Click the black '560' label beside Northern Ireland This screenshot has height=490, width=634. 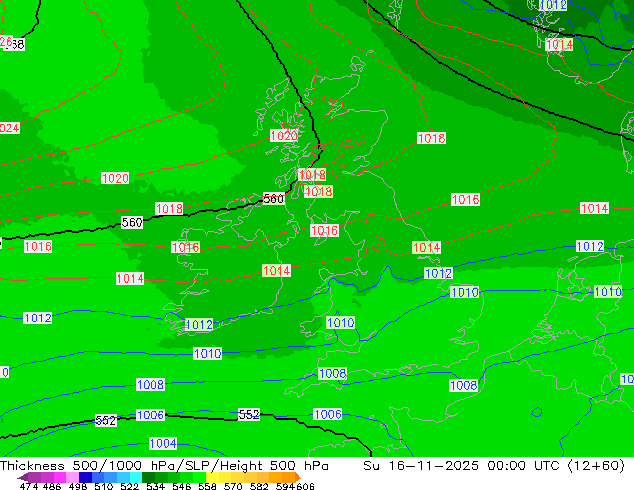[x=273, y=199]
